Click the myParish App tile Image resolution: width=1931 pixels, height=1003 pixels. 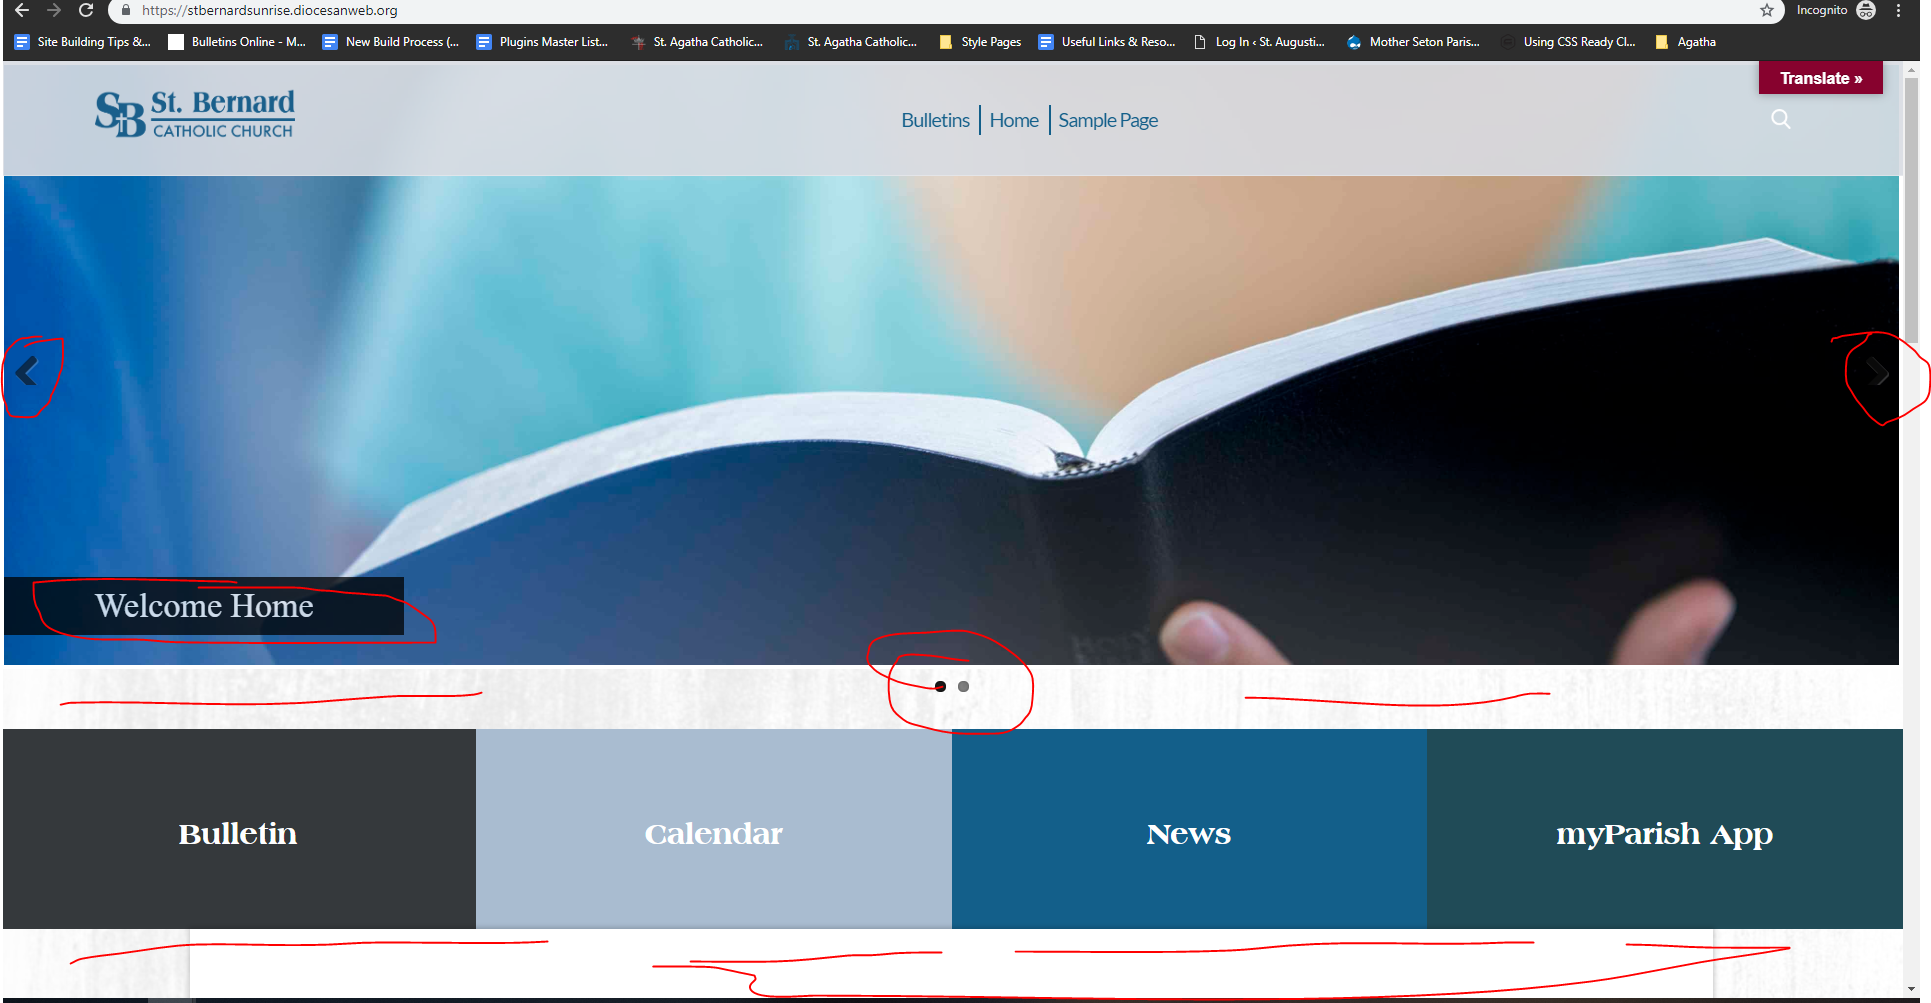pos(1664,832)
